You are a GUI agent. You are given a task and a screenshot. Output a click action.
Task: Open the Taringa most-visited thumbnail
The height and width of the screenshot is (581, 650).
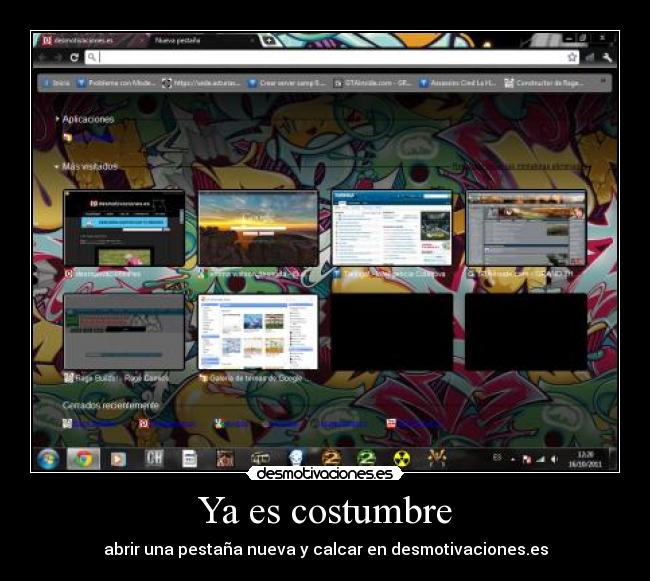392,228
